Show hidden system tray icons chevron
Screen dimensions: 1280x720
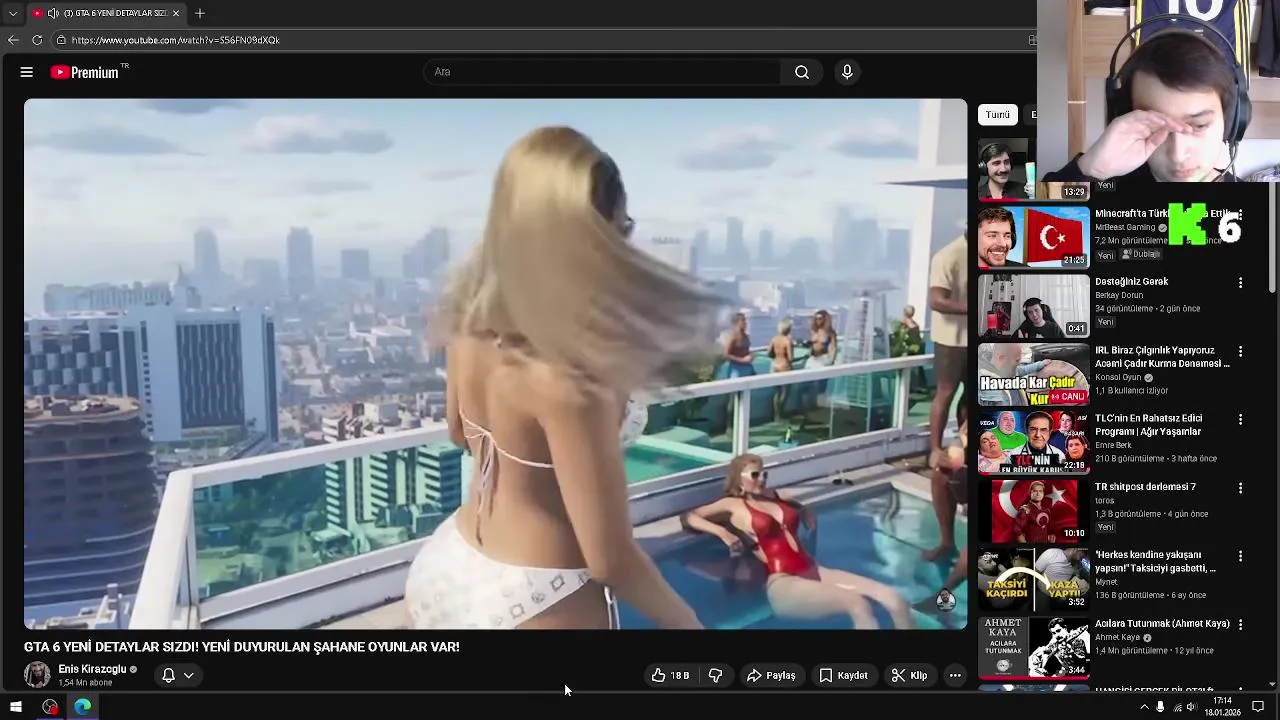(1144, 707)
